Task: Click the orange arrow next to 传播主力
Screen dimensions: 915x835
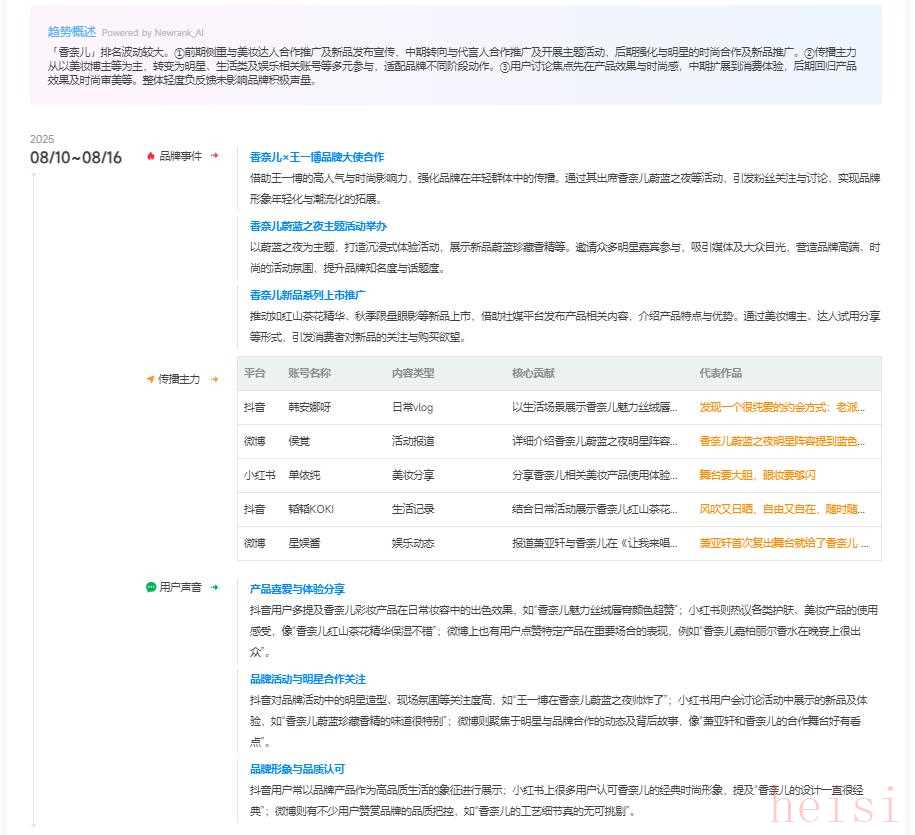Action: [214, 379]
